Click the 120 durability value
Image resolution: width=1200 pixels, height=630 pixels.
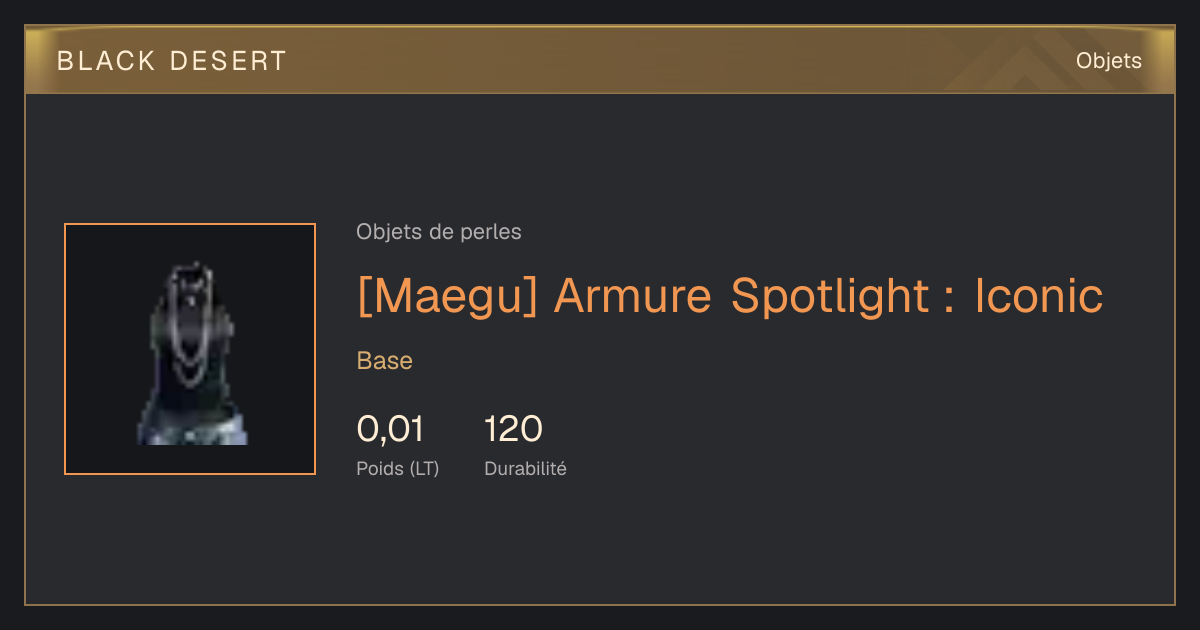pyautogui.click(x=513, y=429)
